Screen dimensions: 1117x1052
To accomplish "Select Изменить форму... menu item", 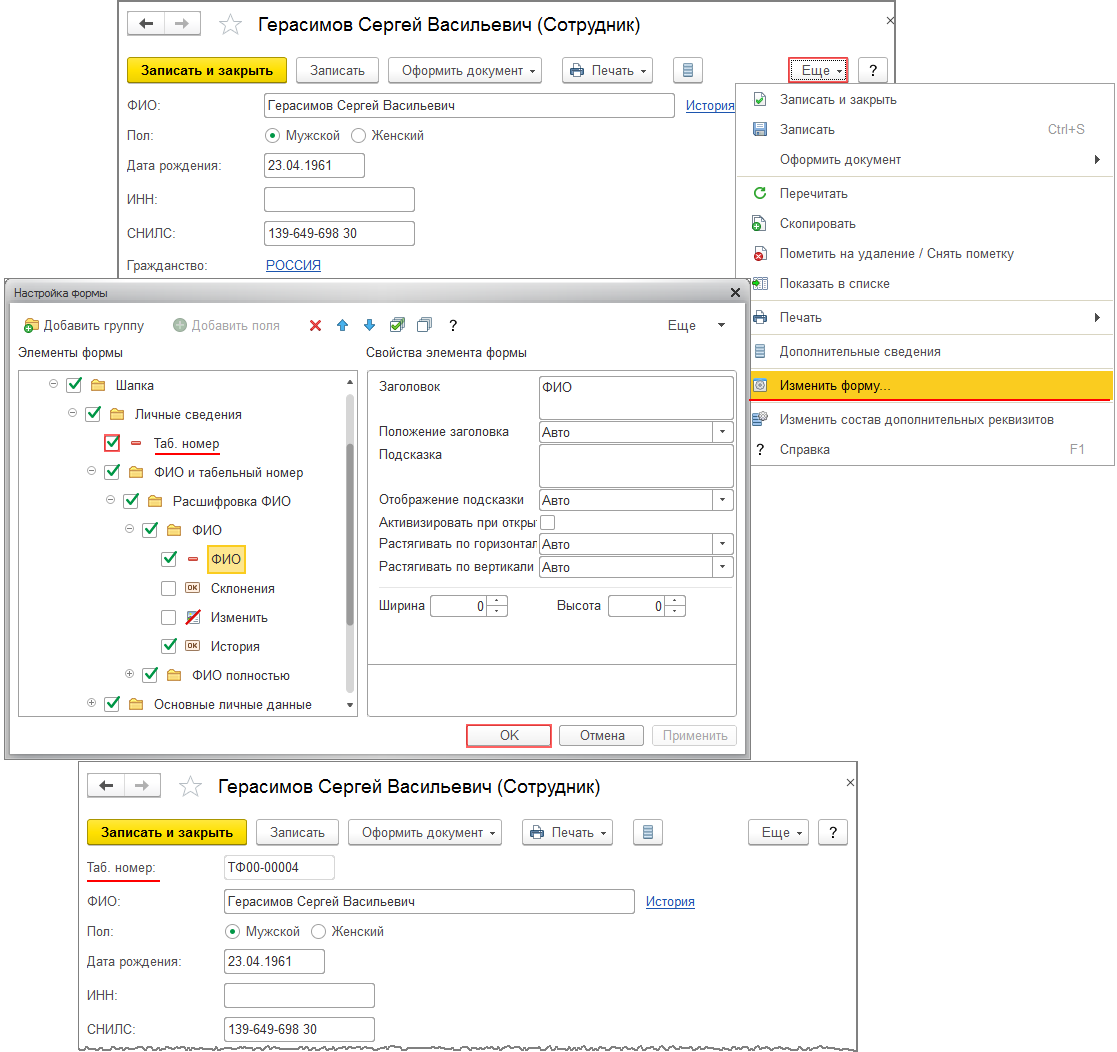I will (931, 385).
